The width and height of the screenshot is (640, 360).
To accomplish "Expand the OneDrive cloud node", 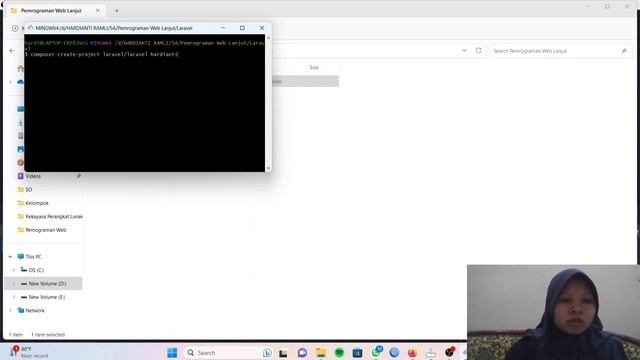I will click(x=10, y=82).
